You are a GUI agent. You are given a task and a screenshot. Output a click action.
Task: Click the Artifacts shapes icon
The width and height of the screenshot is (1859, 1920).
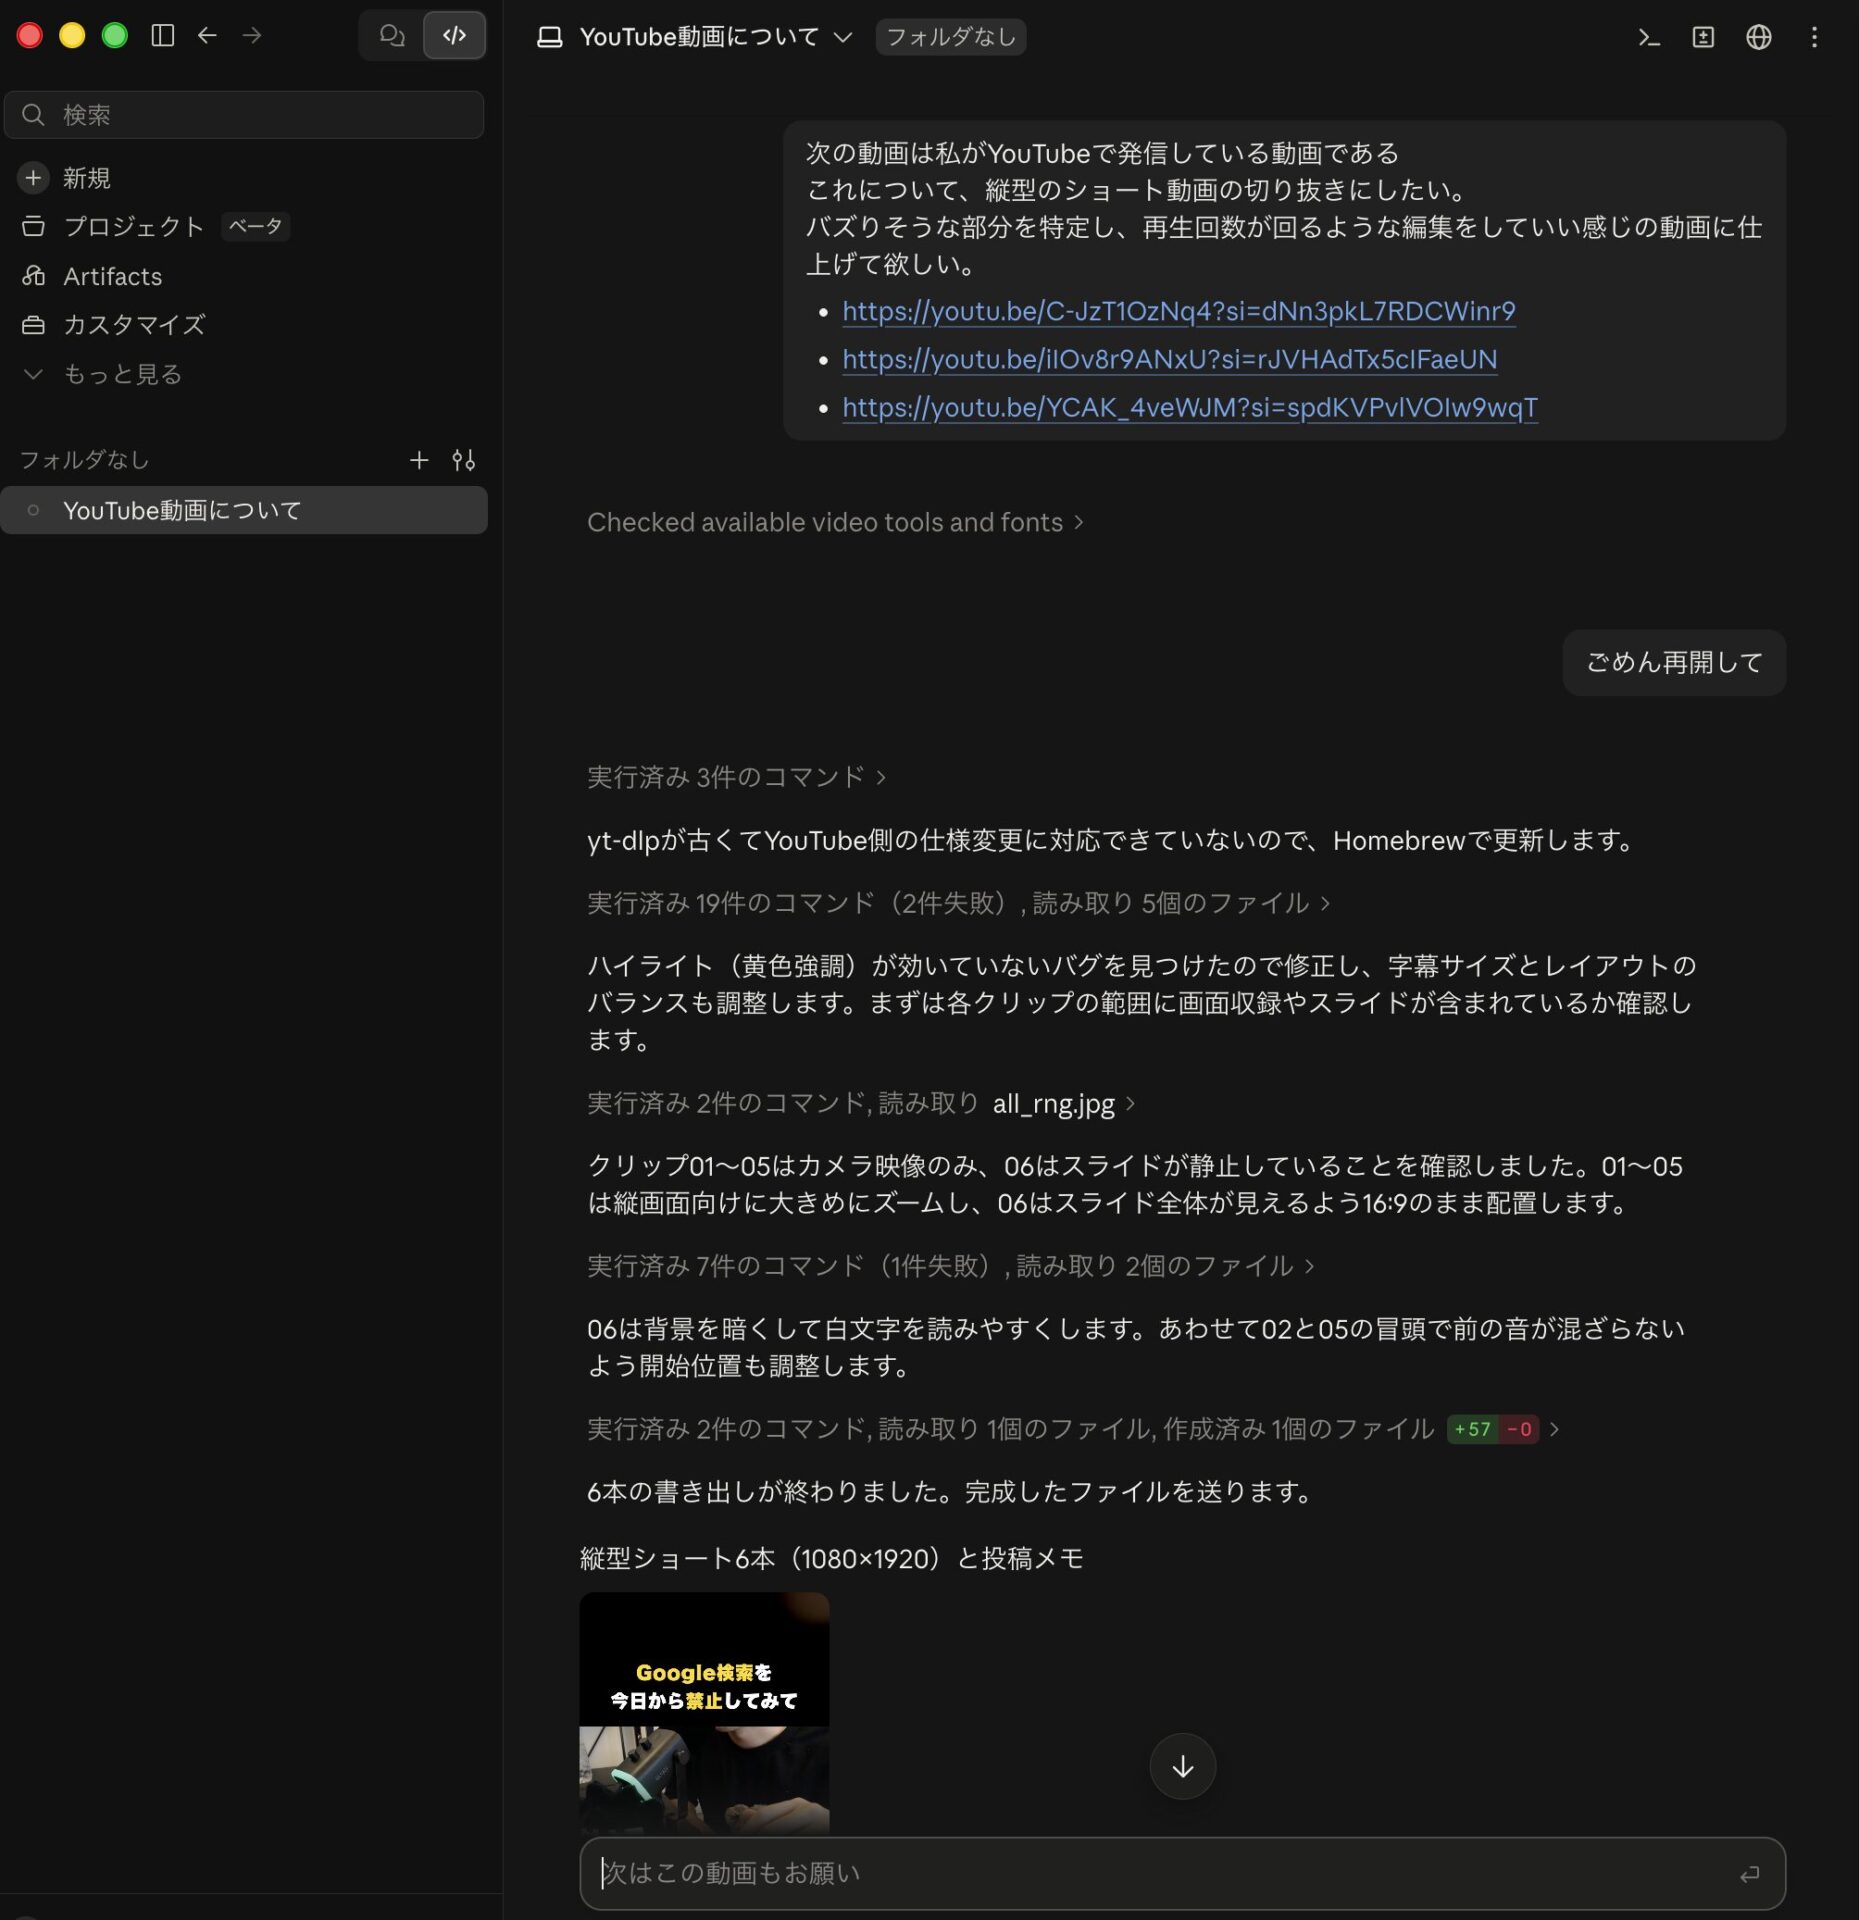33,276
